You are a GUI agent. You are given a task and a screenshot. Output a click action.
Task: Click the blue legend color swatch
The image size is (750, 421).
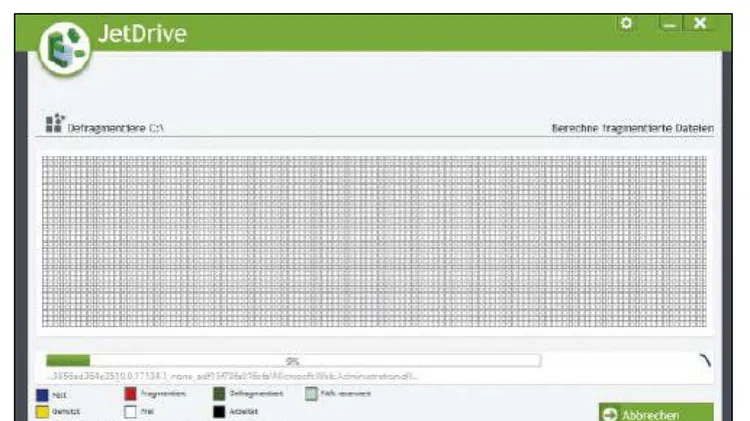pos(42,395)
